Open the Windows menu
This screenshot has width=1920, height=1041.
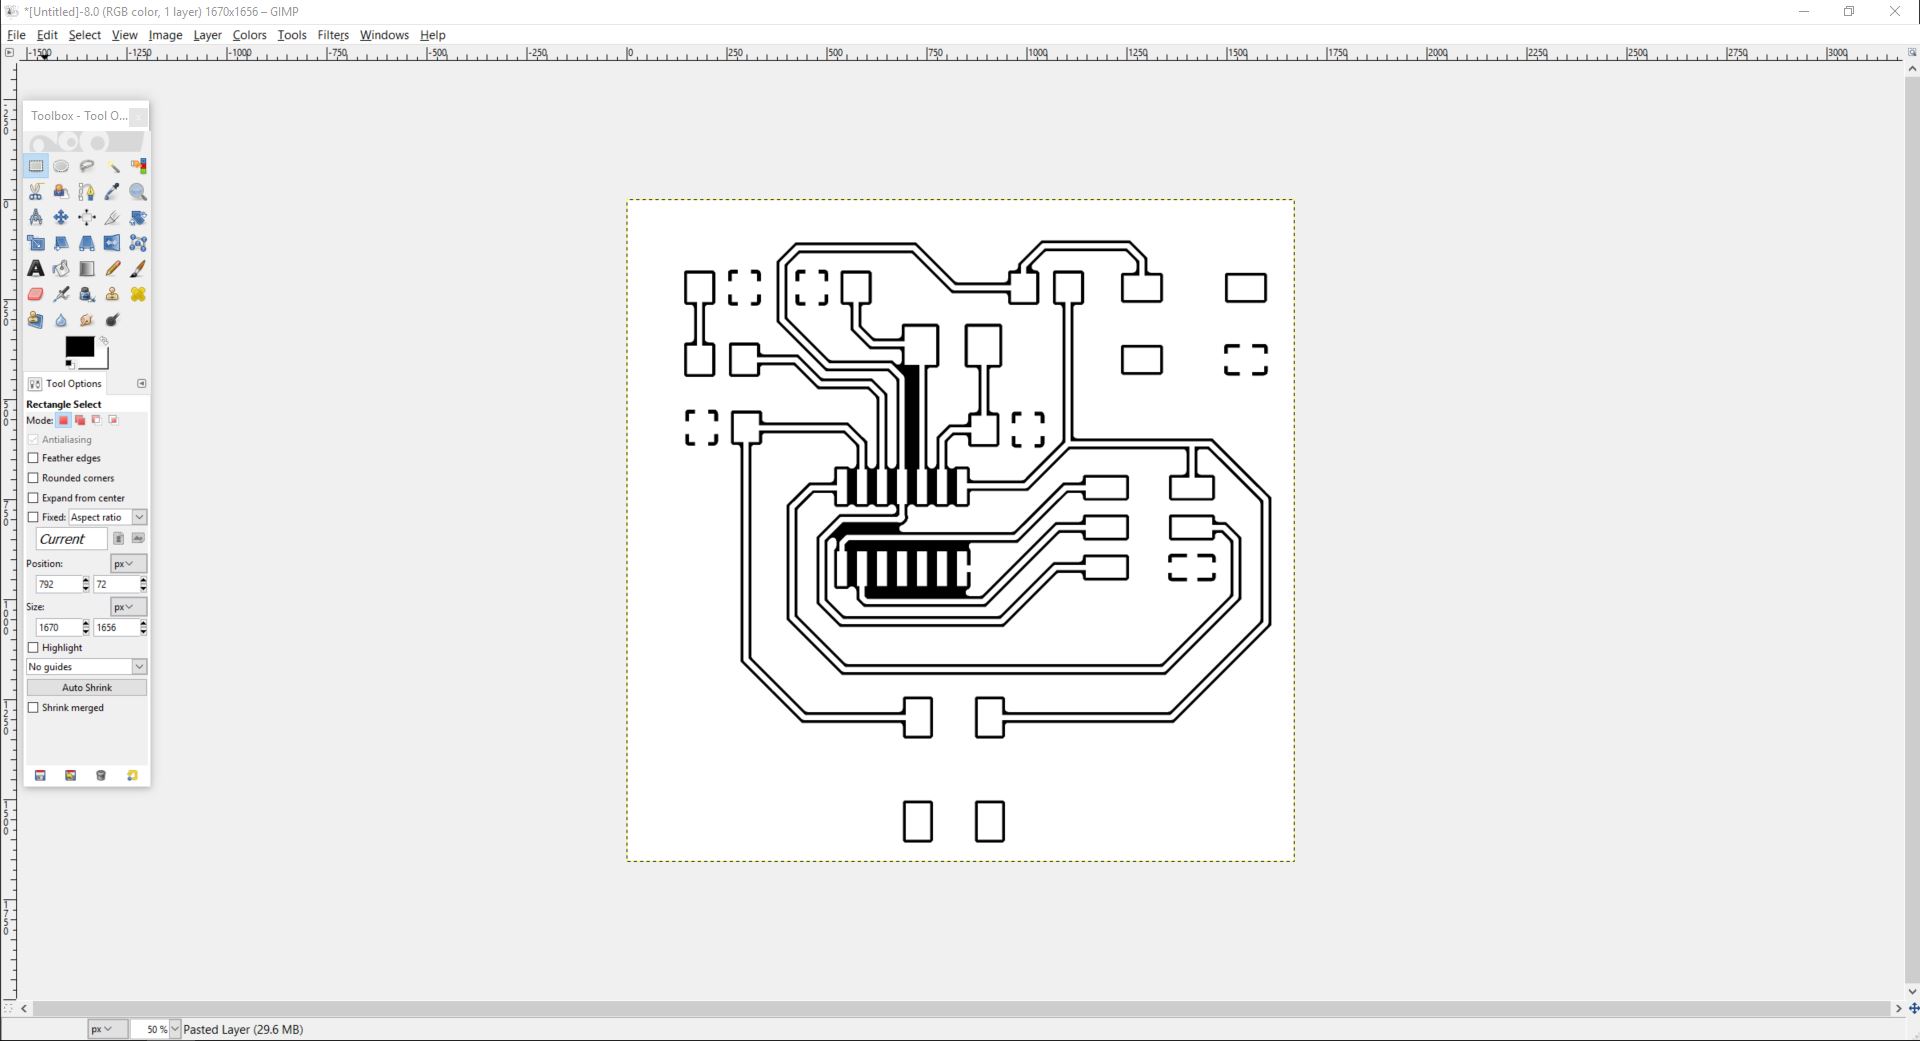(384, 35)
